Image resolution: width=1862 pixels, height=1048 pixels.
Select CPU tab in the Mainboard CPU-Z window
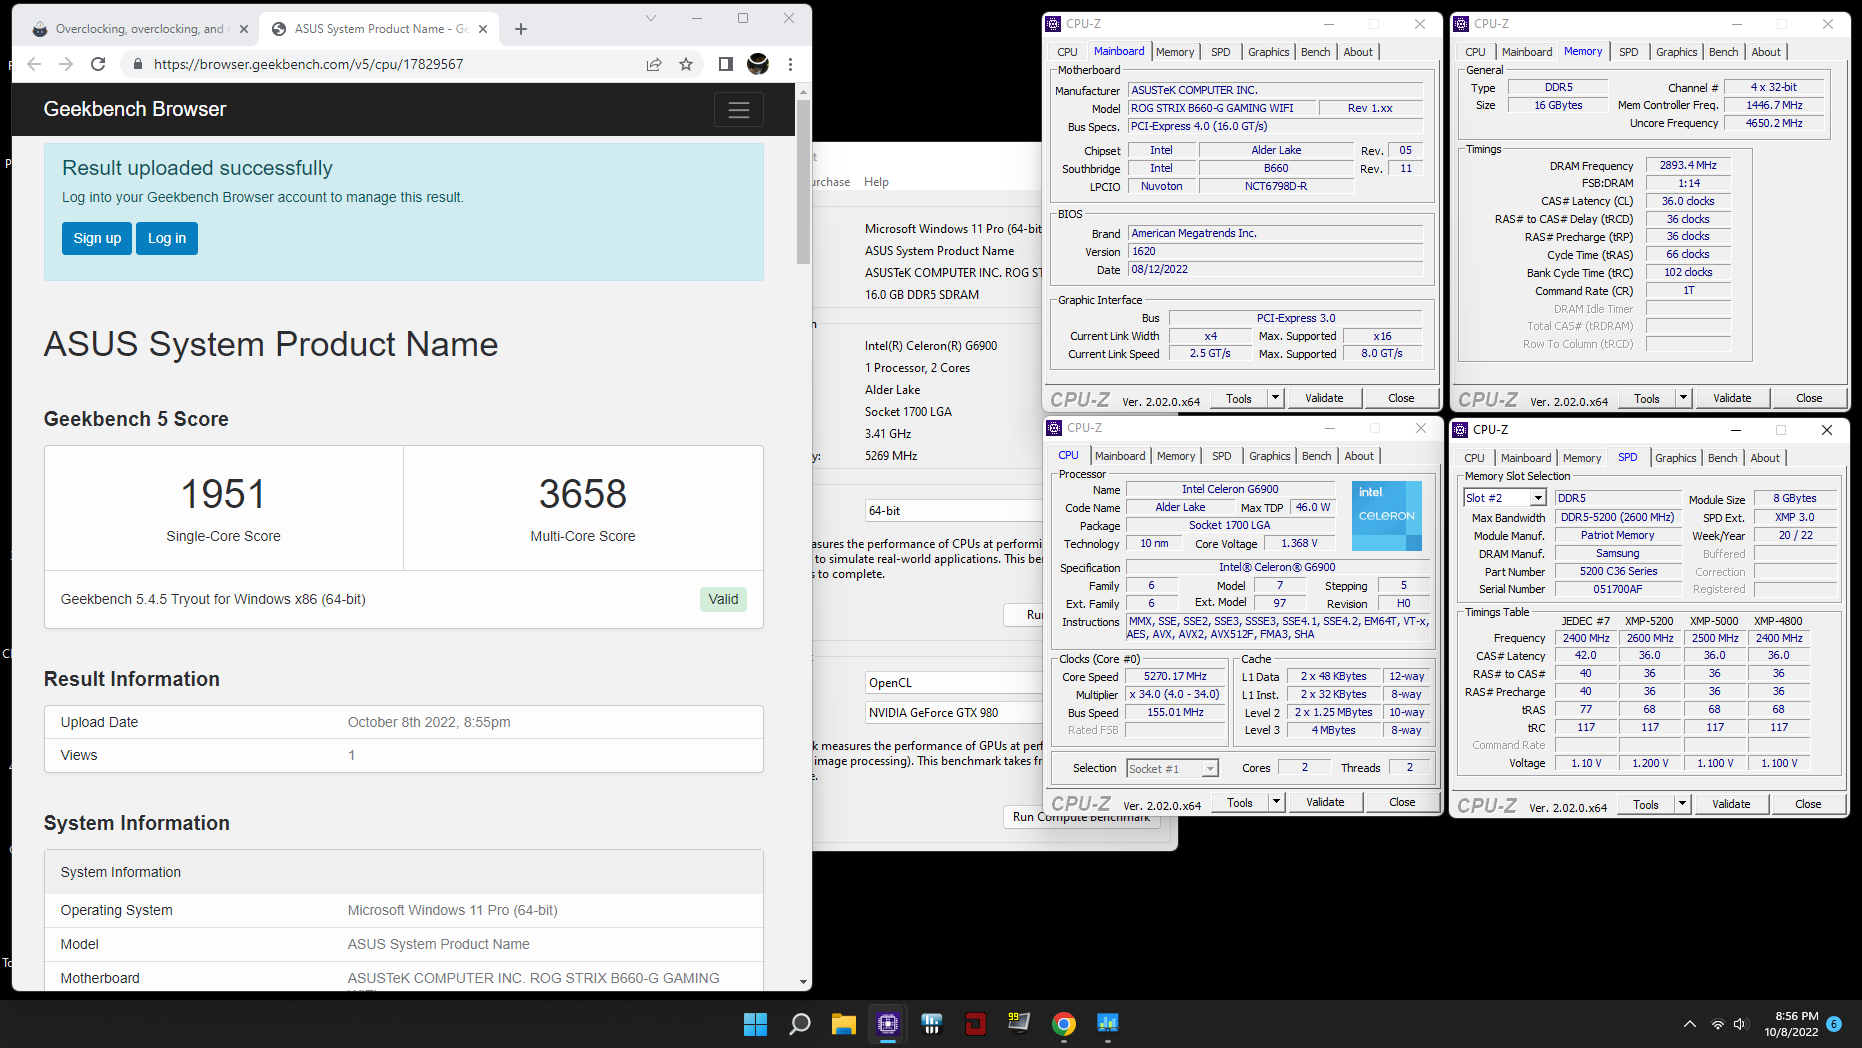tap(1067, 52)
